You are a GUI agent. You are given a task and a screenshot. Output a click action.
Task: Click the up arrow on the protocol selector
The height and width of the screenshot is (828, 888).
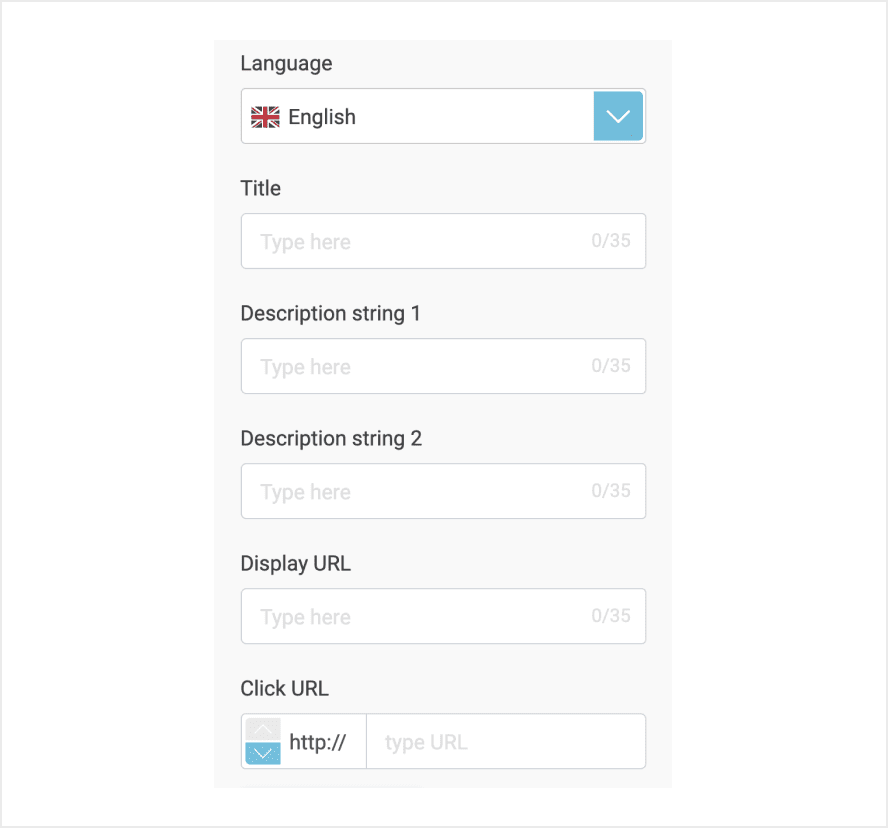[262, 727]
